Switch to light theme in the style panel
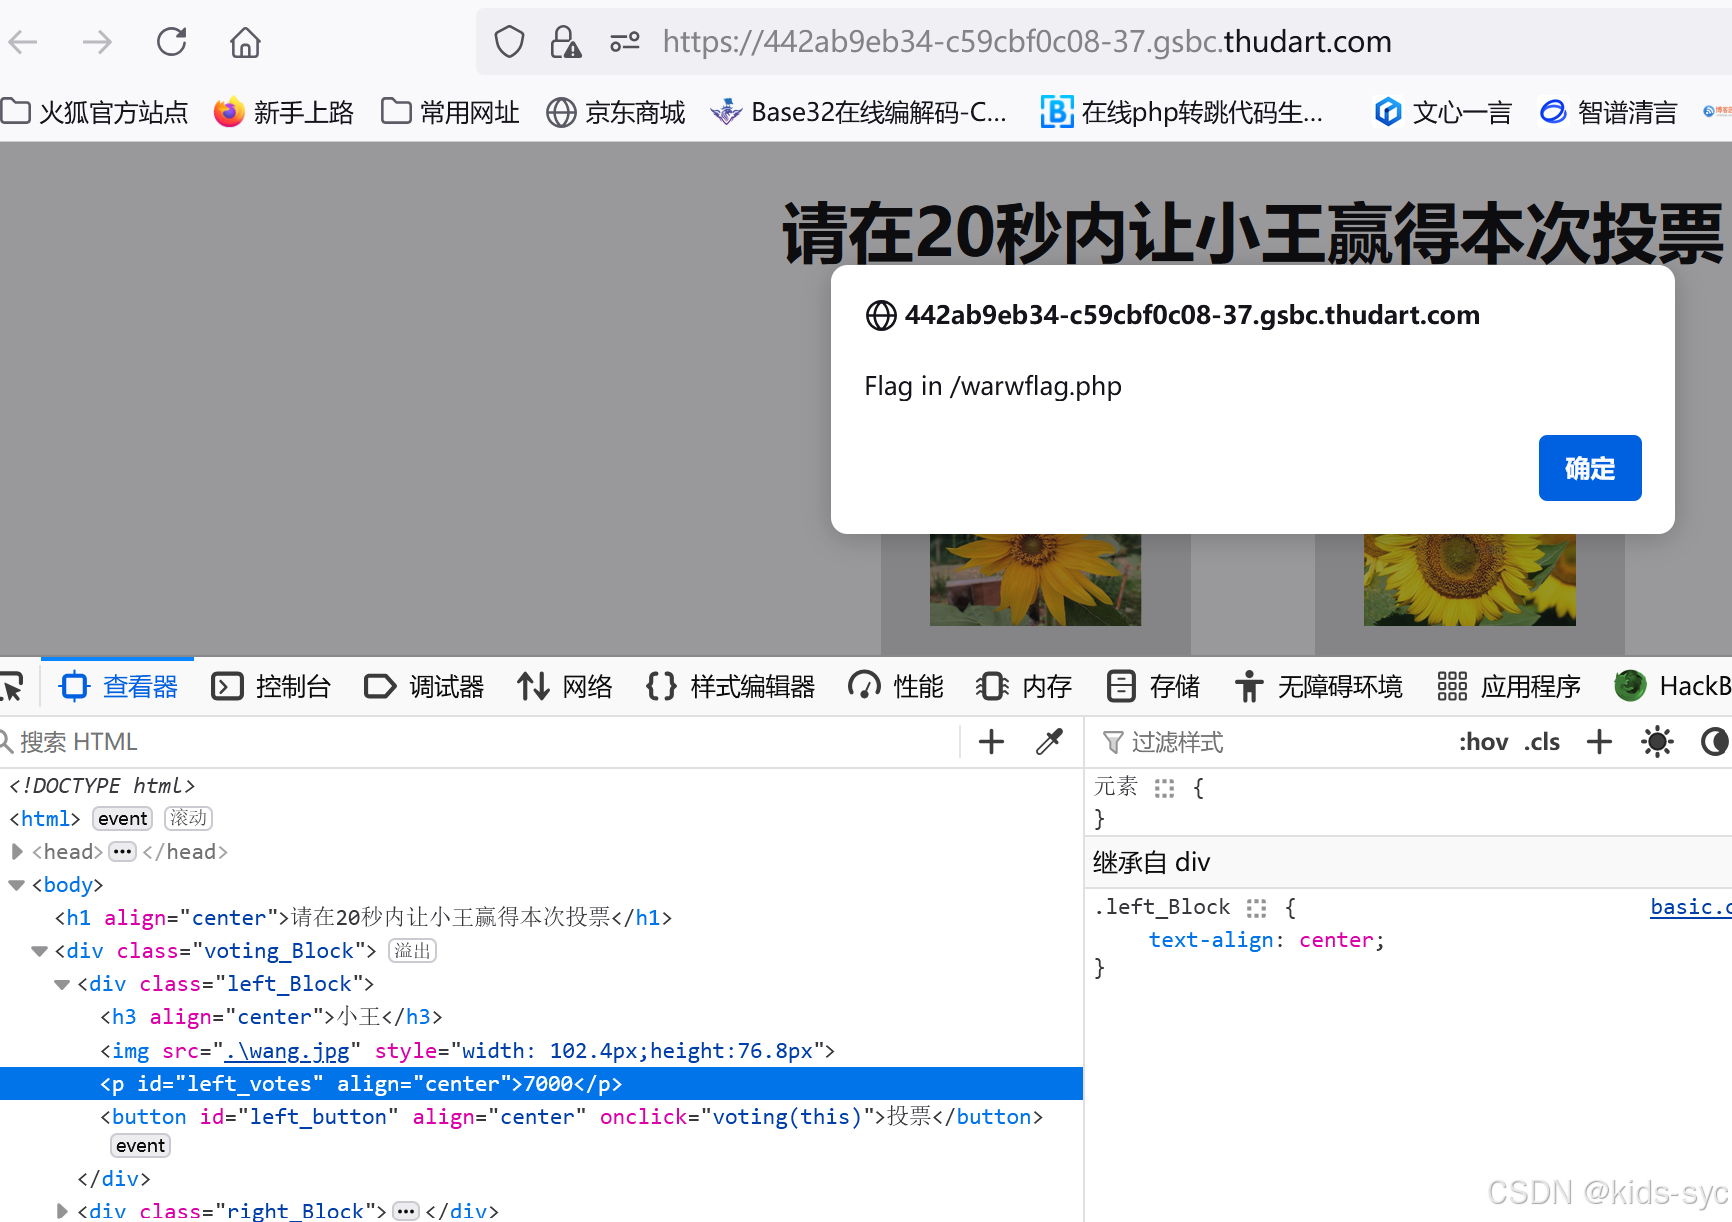 (1657, 741)
